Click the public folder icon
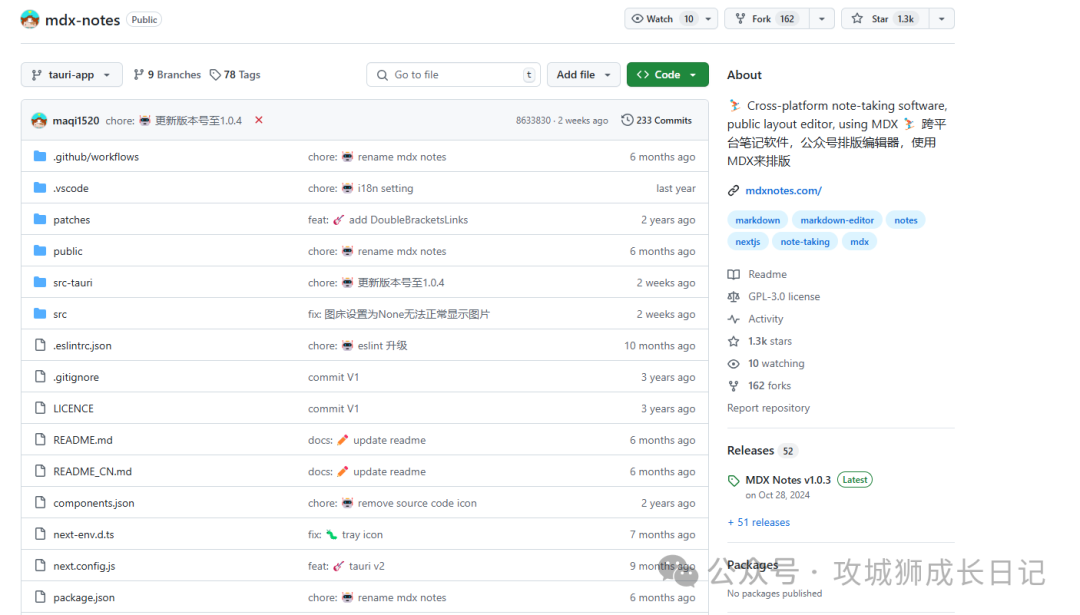1080x615 pixels. tap(40, 251)
